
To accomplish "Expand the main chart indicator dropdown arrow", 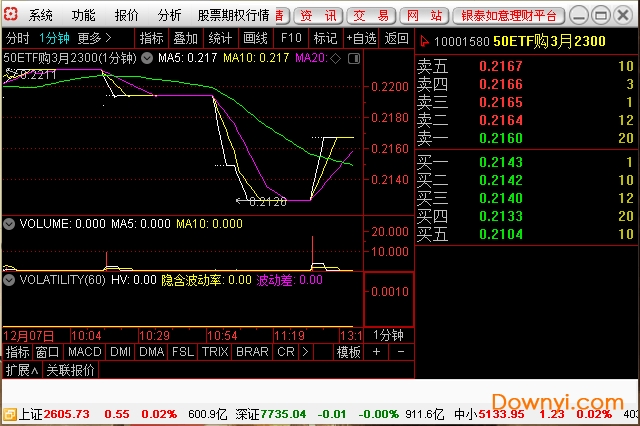I will tap(147, 58).
